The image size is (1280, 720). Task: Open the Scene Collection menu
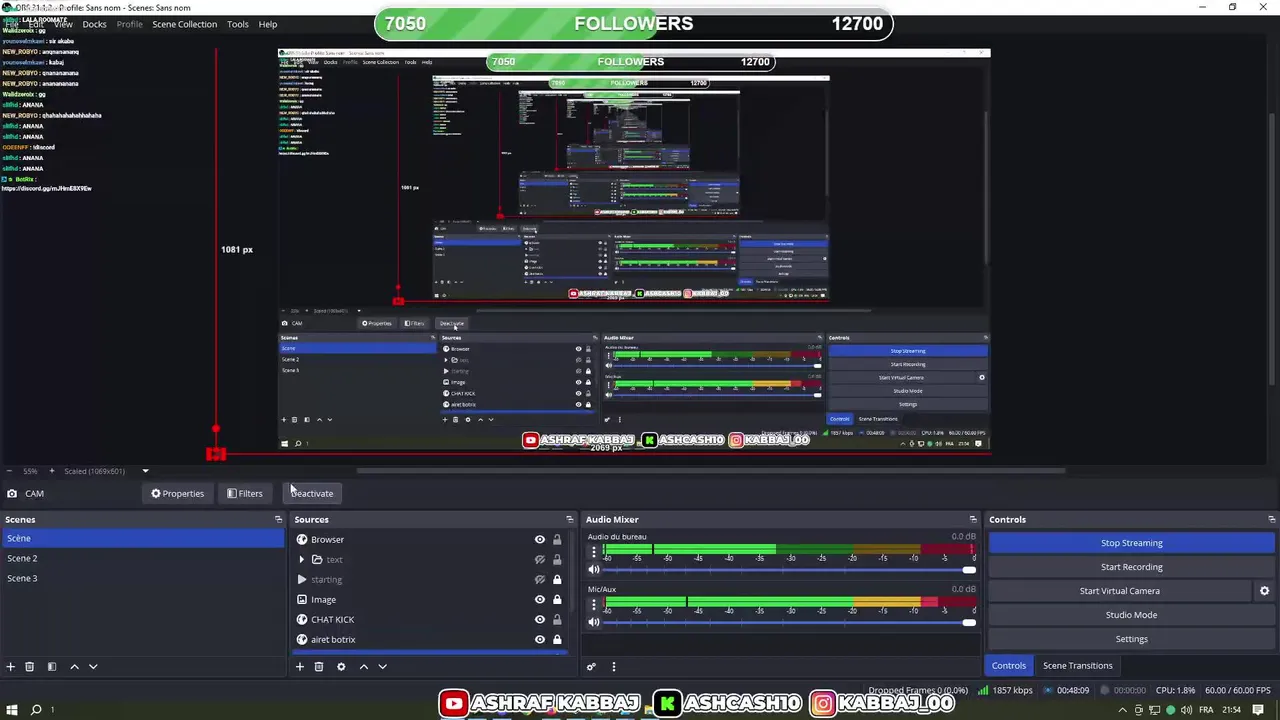click(x=184, y=24)
